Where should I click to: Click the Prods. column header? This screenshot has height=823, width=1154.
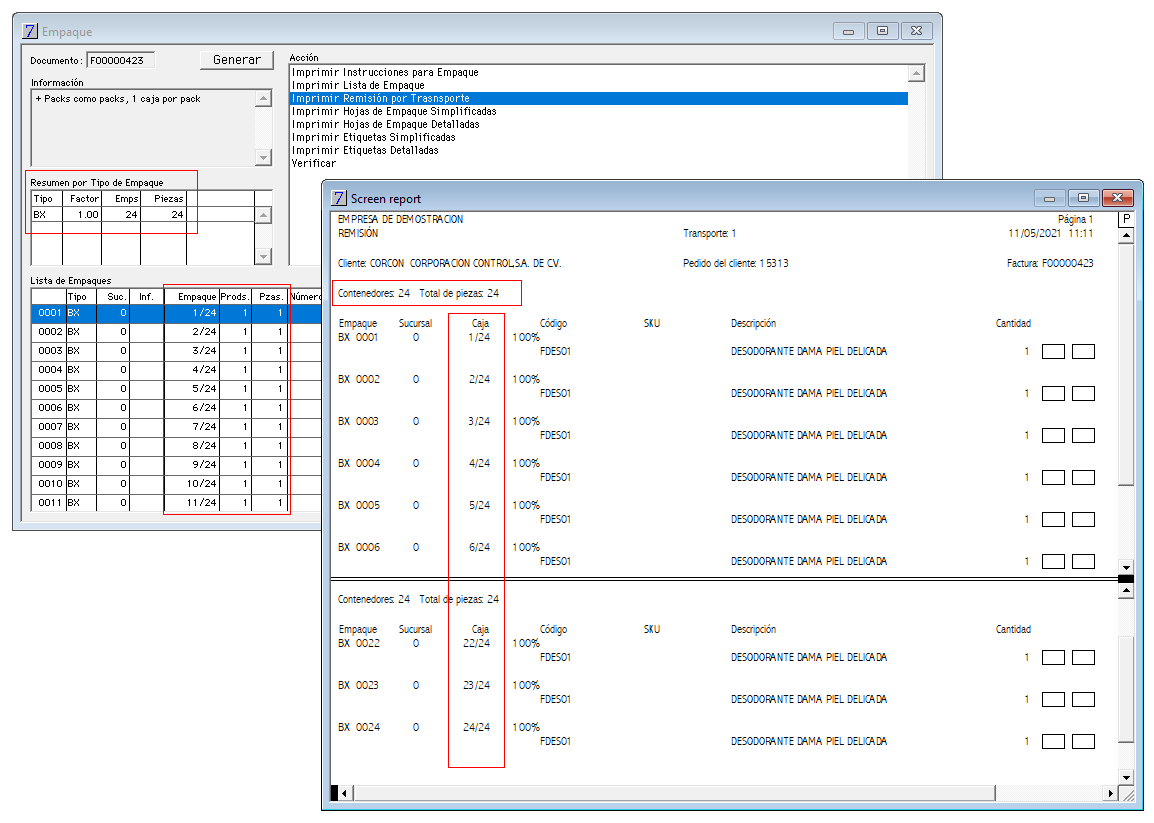(x=235, y=297)
